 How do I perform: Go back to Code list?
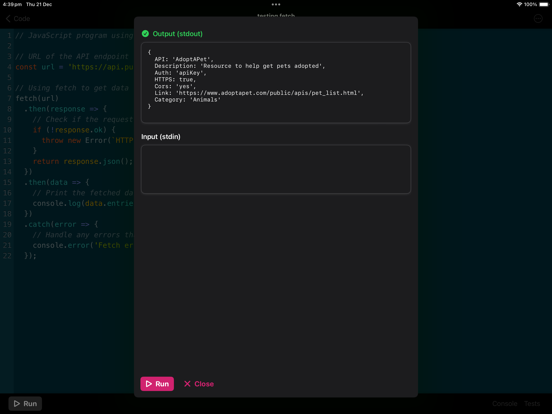(x=18, y=19)
